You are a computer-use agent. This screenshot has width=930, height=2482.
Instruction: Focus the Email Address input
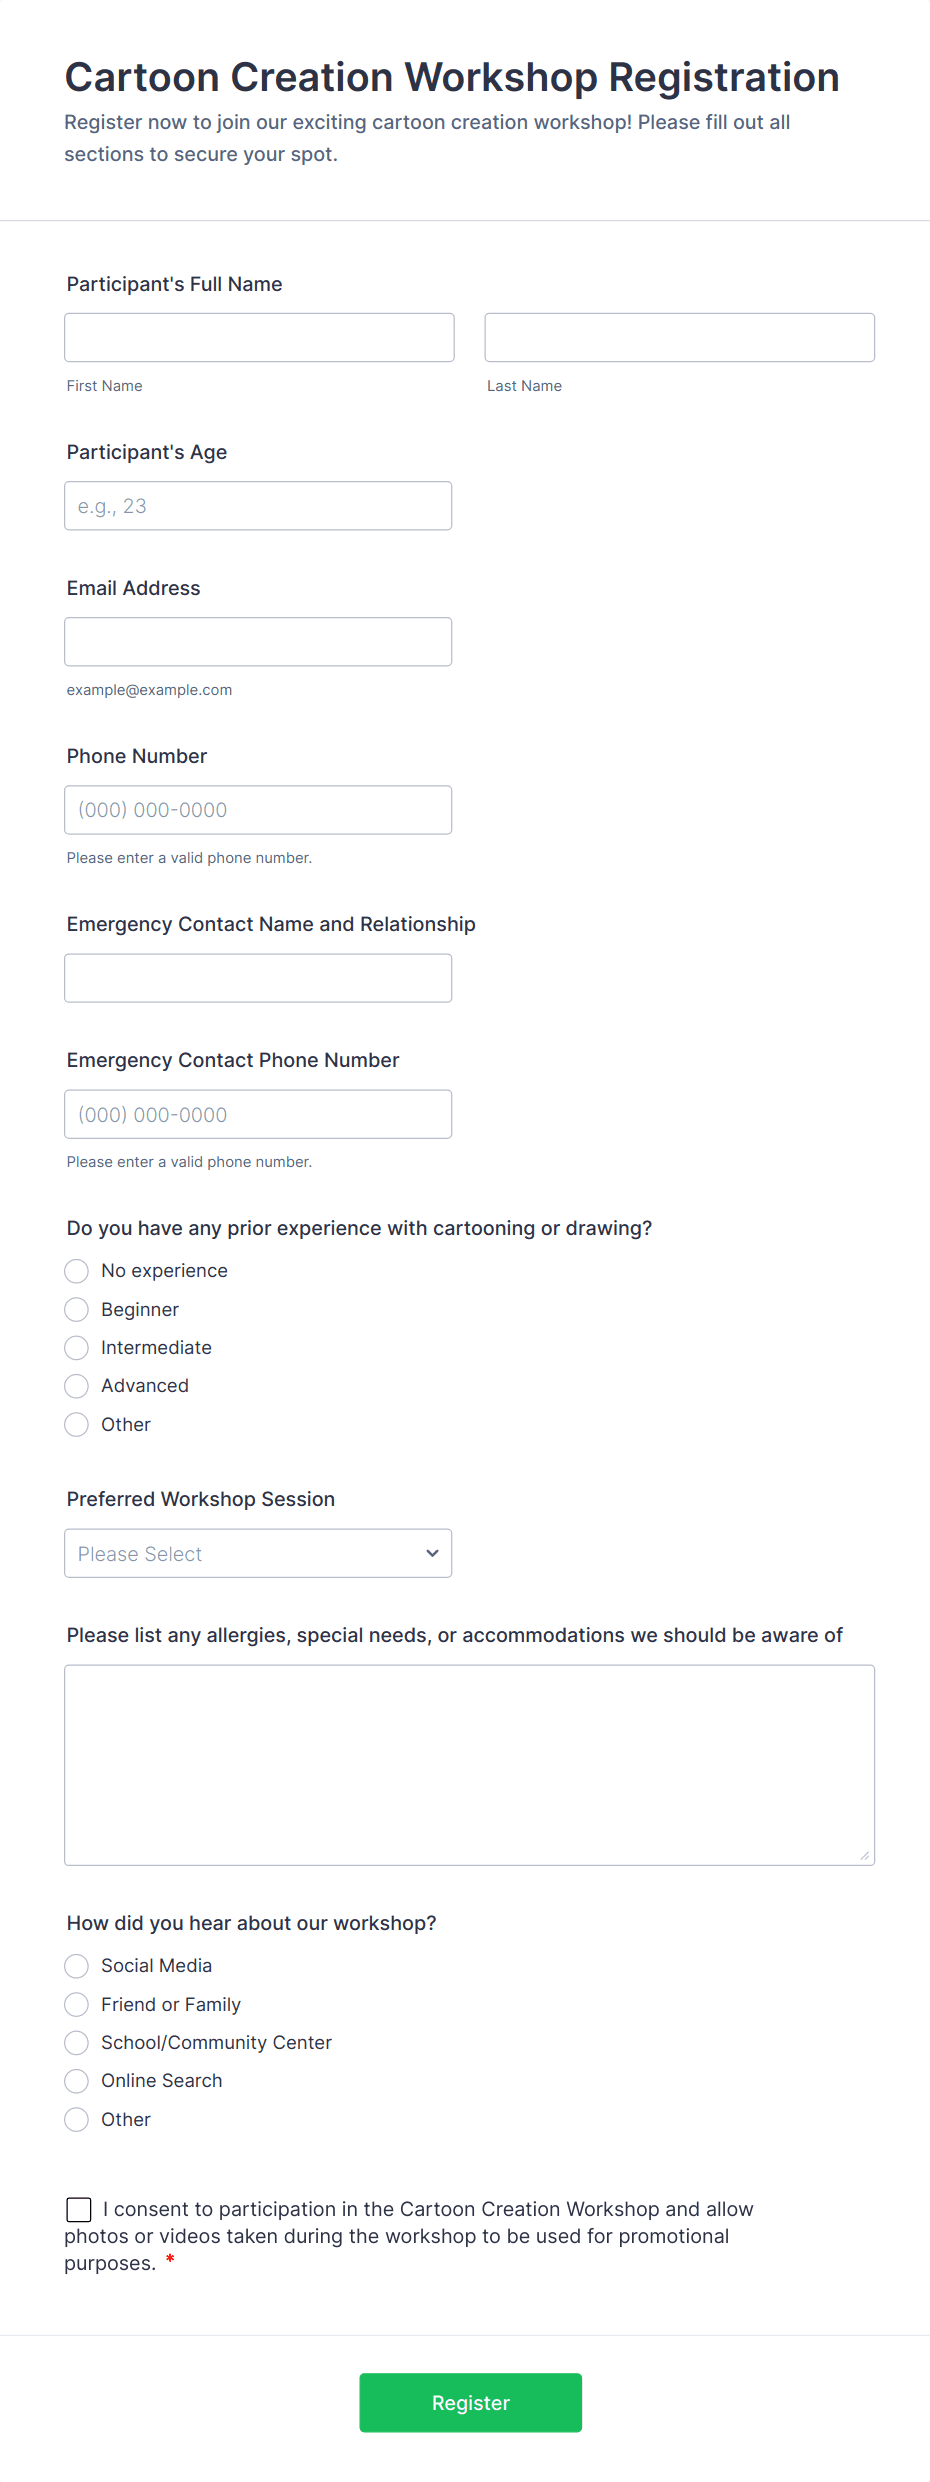pyautogui.click(x=257, y=641)
